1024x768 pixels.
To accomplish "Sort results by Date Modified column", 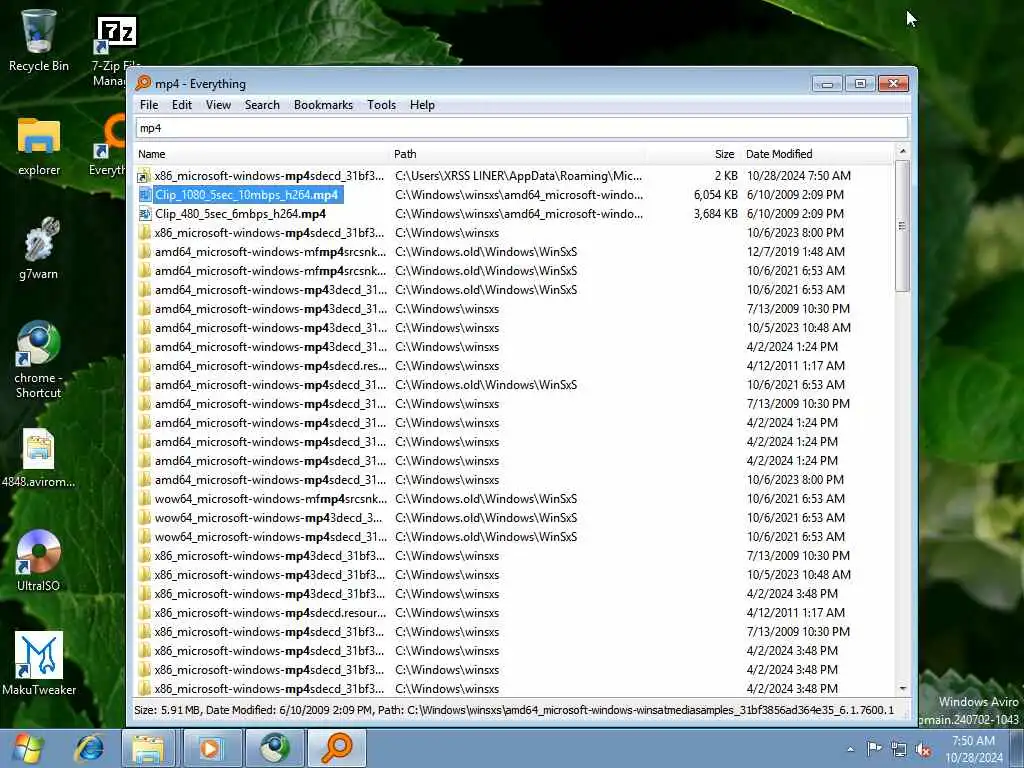I will tap(818, 154).
